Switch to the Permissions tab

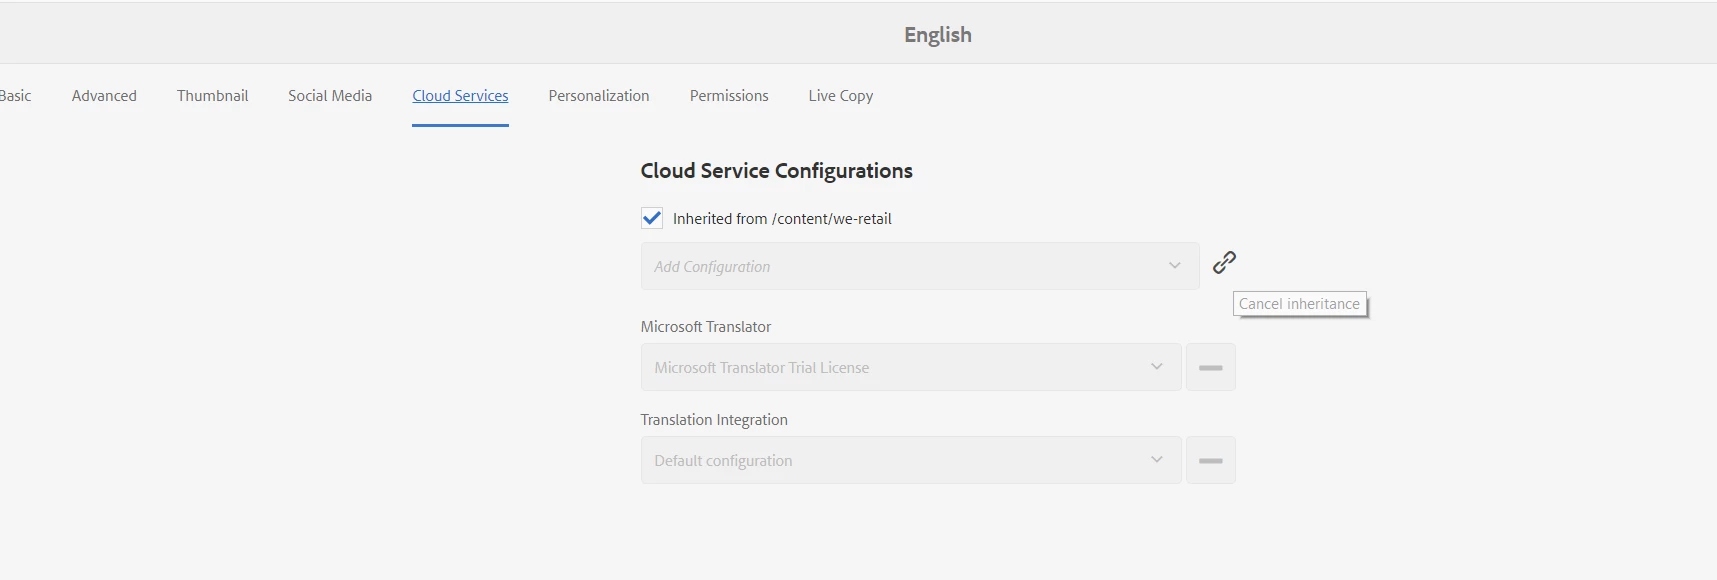[x=729, y=96]
